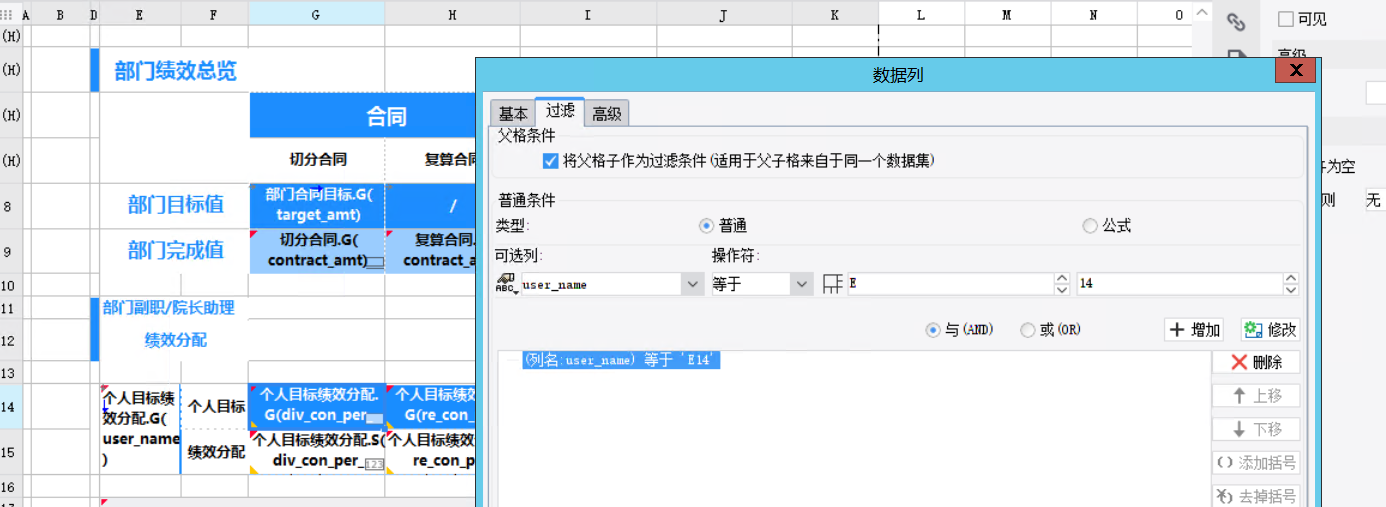Screen dimensions: 1386x507
Task: Close the 数据列 dialog
Action: (x=1296, y=70)
